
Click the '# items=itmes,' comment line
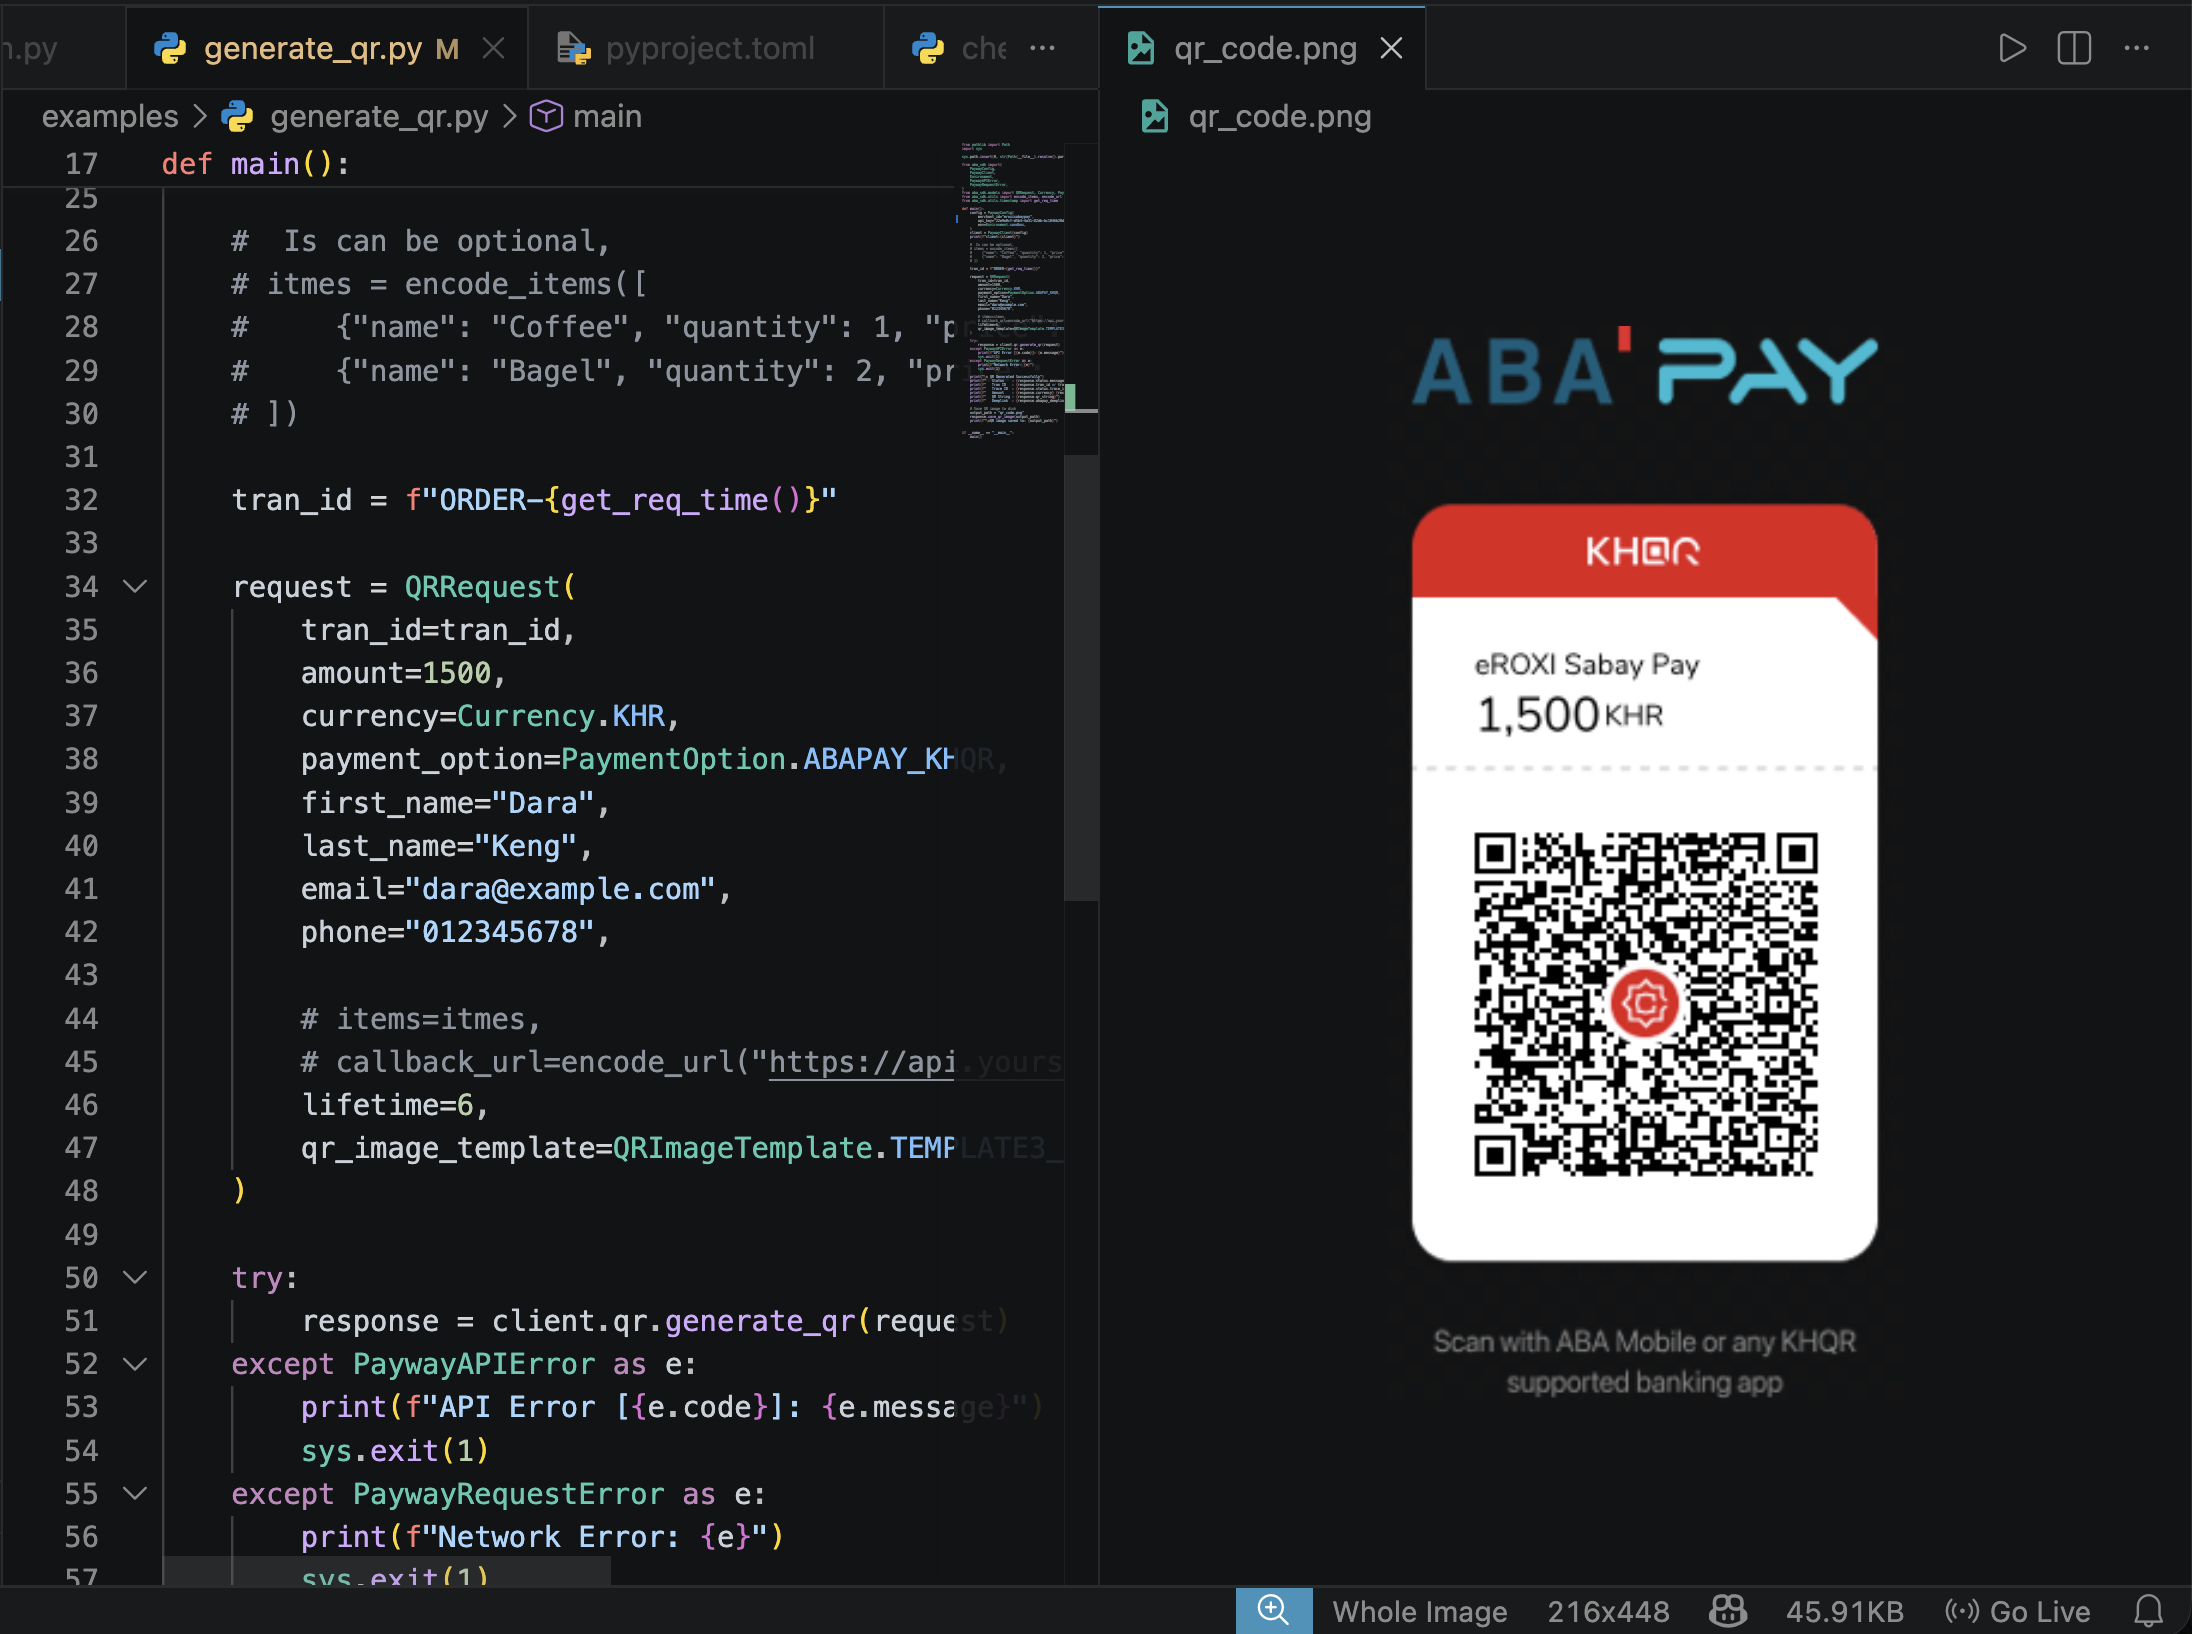point(420,1019)
